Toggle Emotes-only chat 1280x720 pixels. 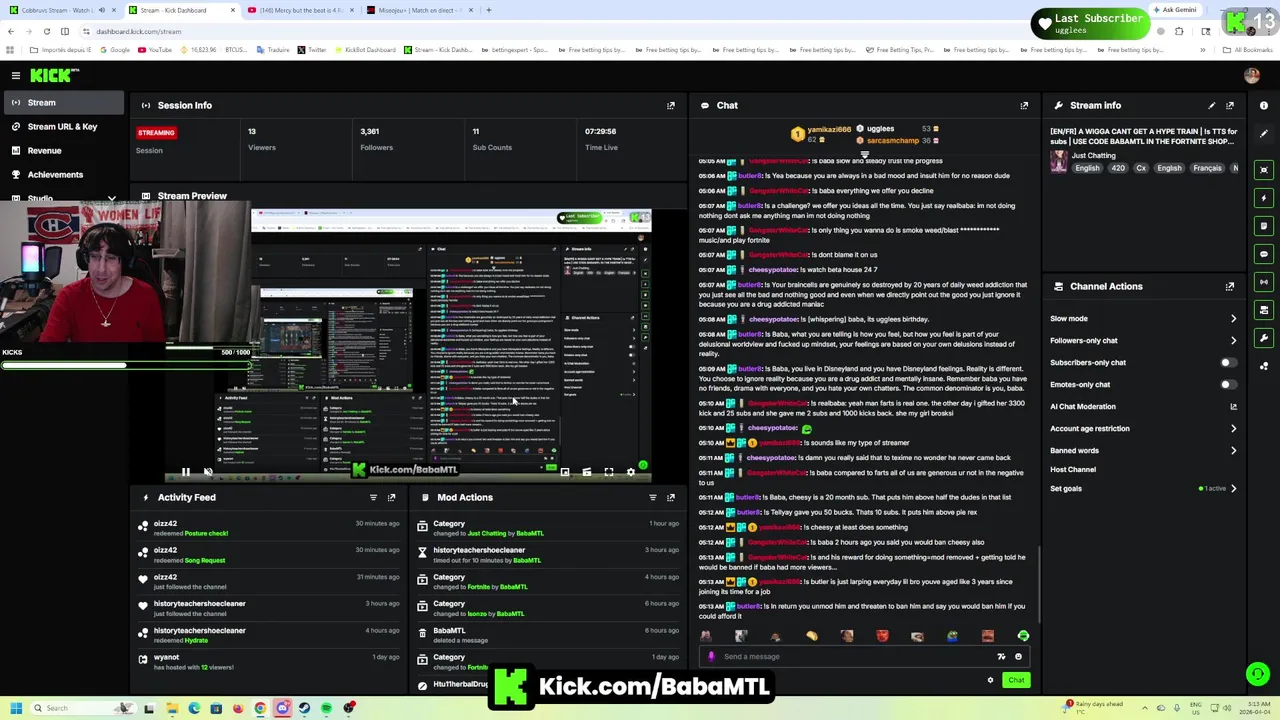1228,385
